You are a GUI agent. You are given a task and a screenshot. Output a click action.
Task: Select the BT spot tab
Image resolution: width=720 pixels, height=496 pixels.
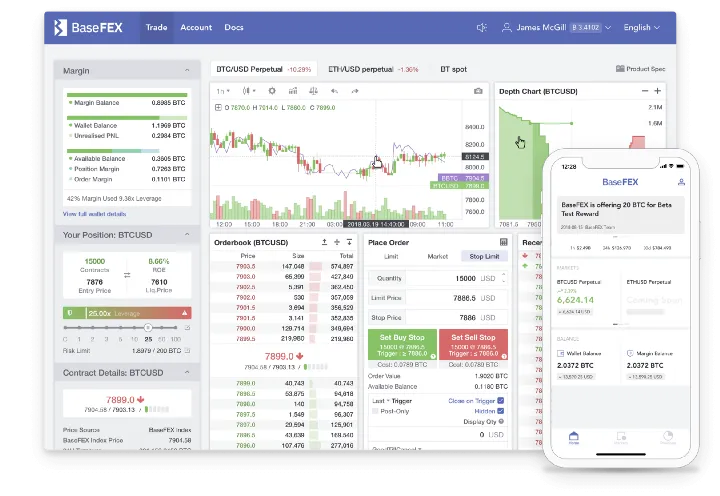click(x=453, y=69)
